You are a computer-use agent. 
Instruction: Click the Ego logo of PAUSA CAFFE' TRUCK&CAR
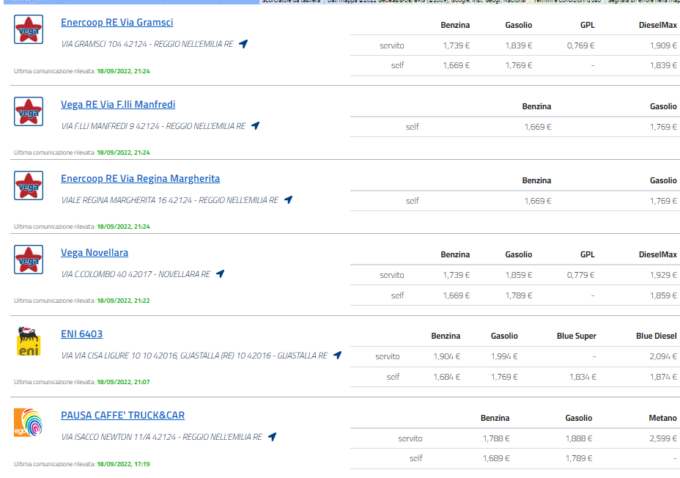(29, 423)
